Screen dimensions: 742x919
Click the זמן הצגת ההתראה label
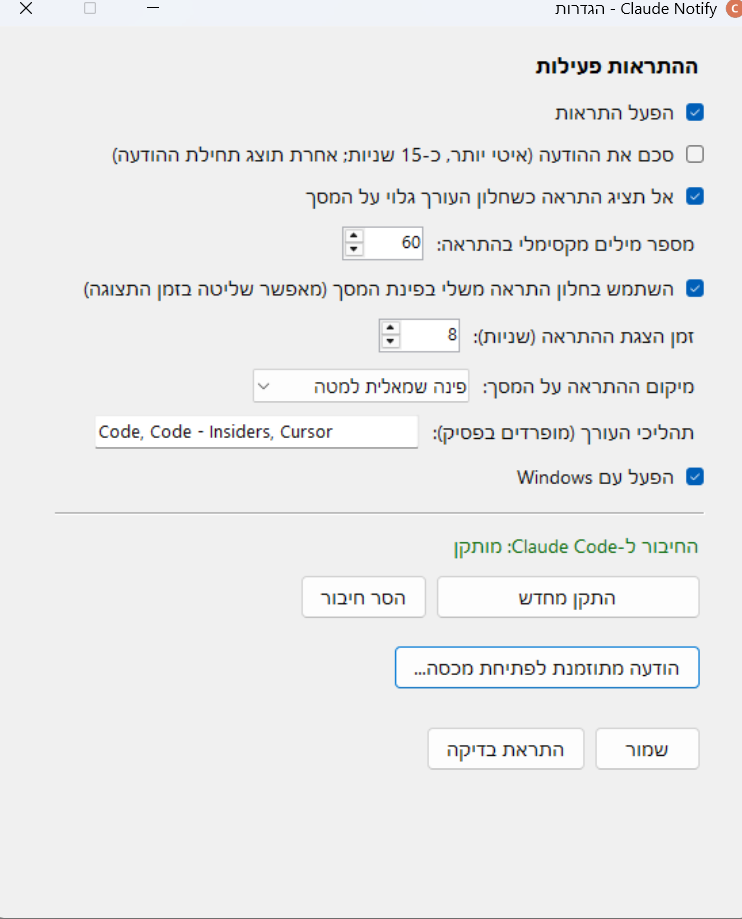(584, 336)
